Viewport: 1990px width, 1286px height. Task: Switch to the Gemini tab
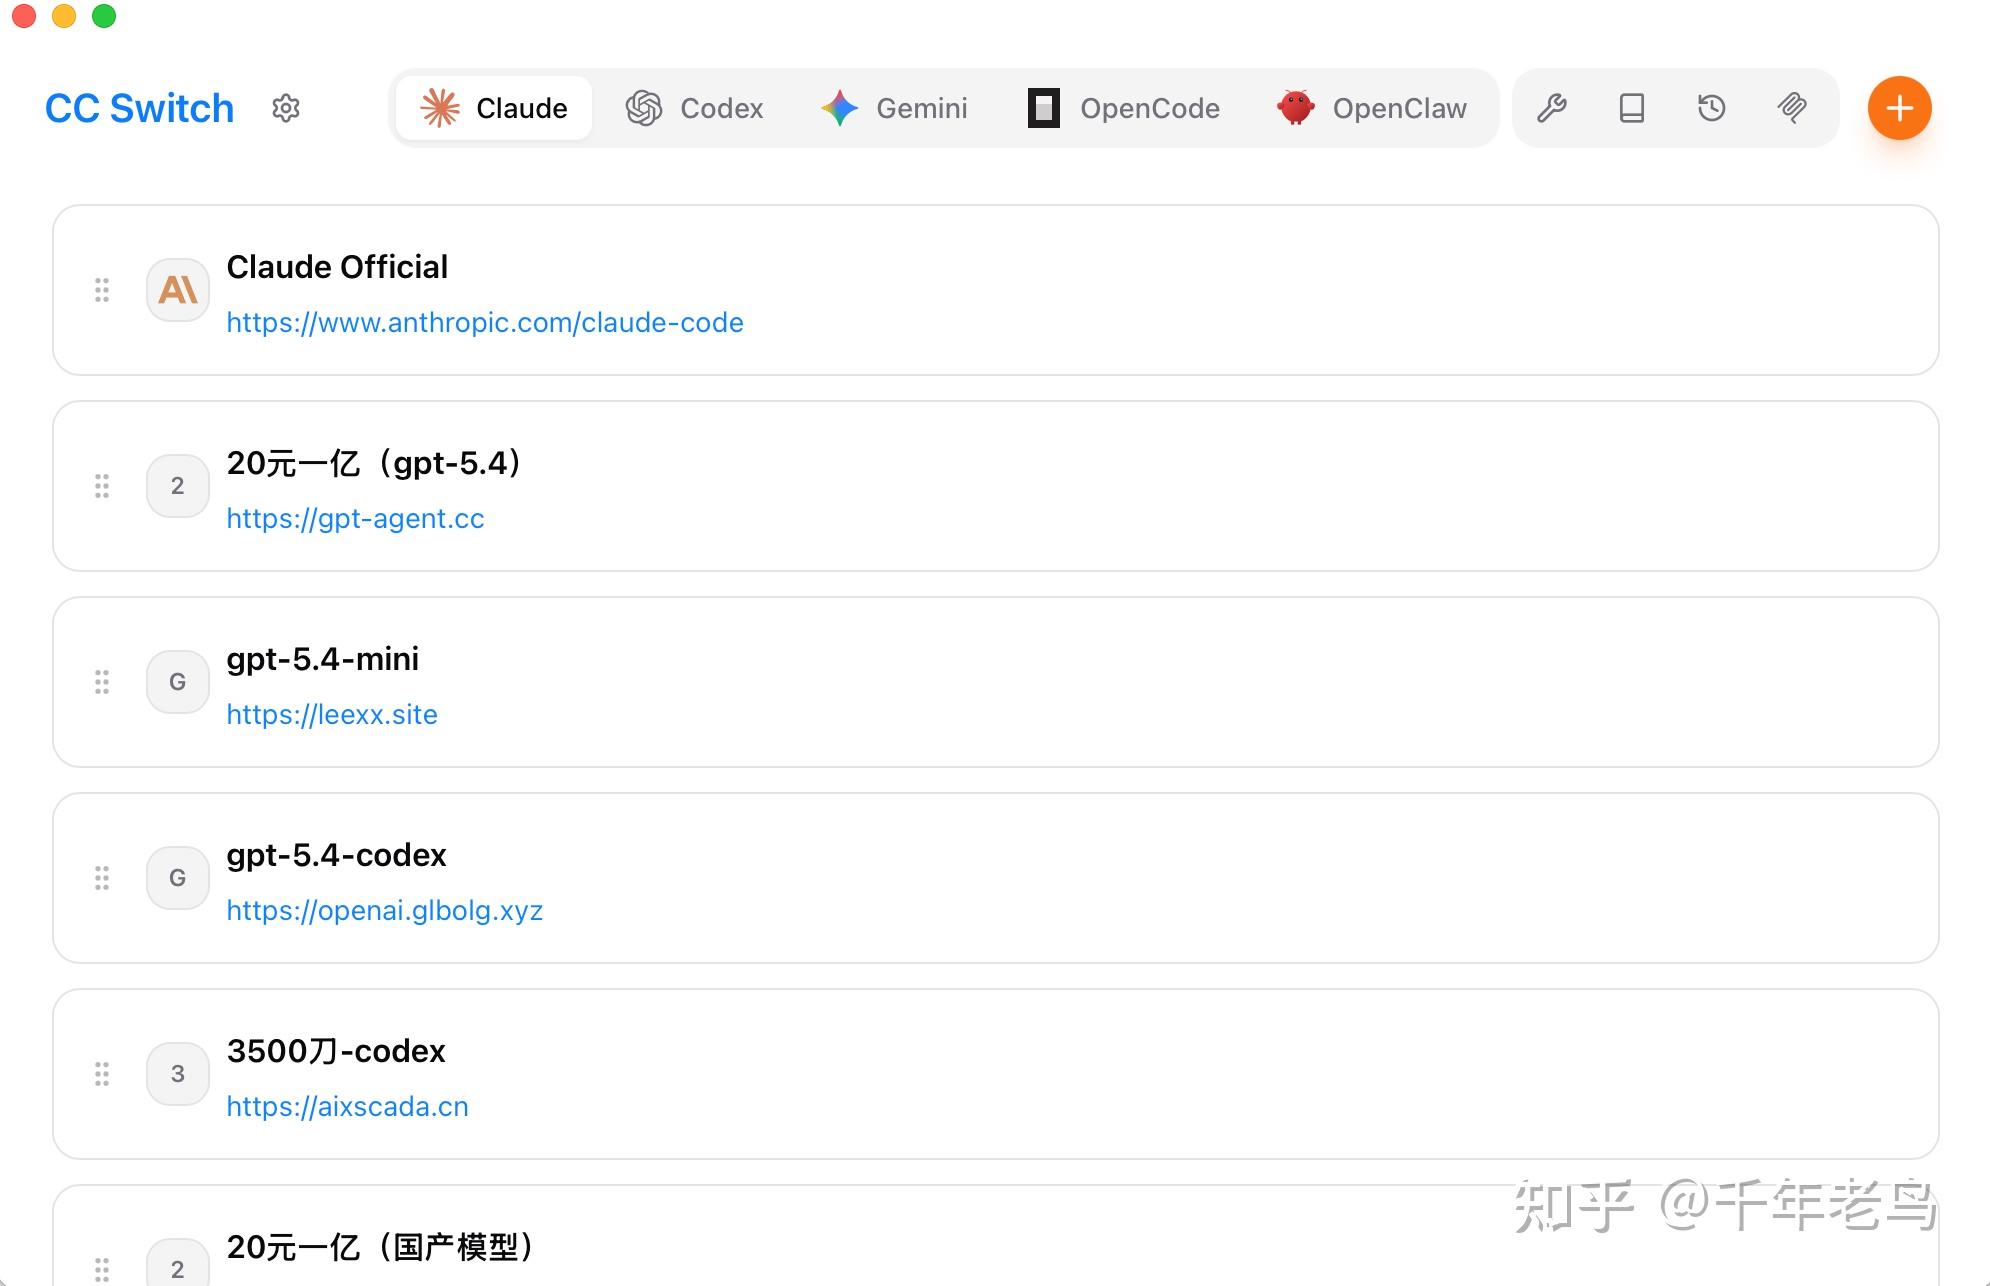point(894,108)
